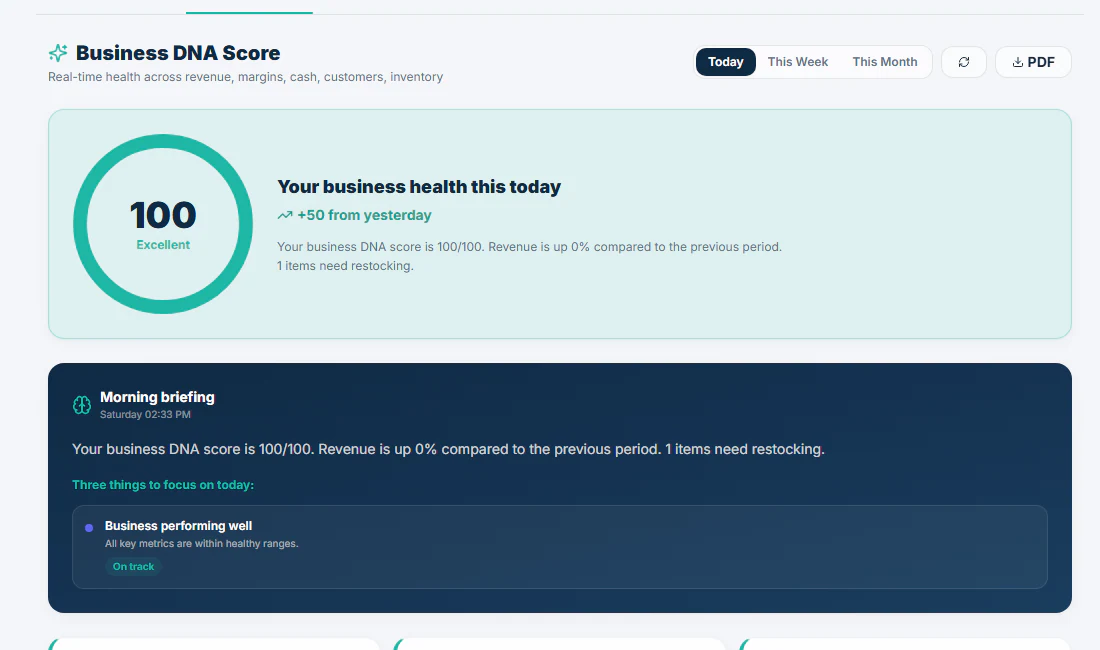Image resolution: width=1100 pixels, height=650 pixels.
Task: Click the brain icon next to Morning briefing
Action: click(x=82, y=405)
